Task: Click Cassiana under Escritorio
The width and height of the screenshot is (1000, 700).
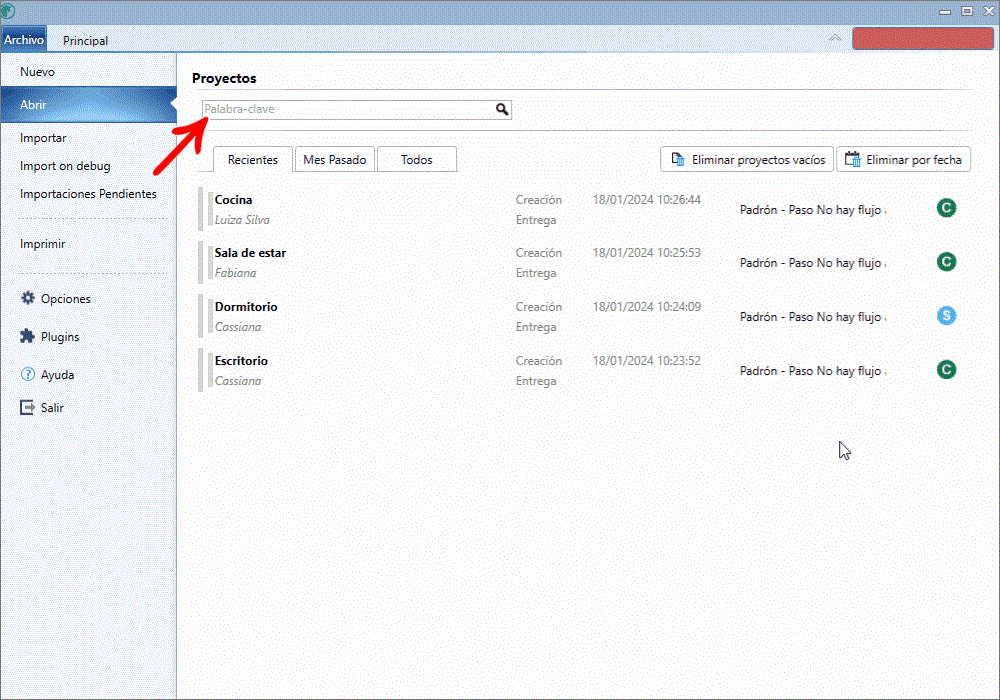Action: (x=238, y=381)
